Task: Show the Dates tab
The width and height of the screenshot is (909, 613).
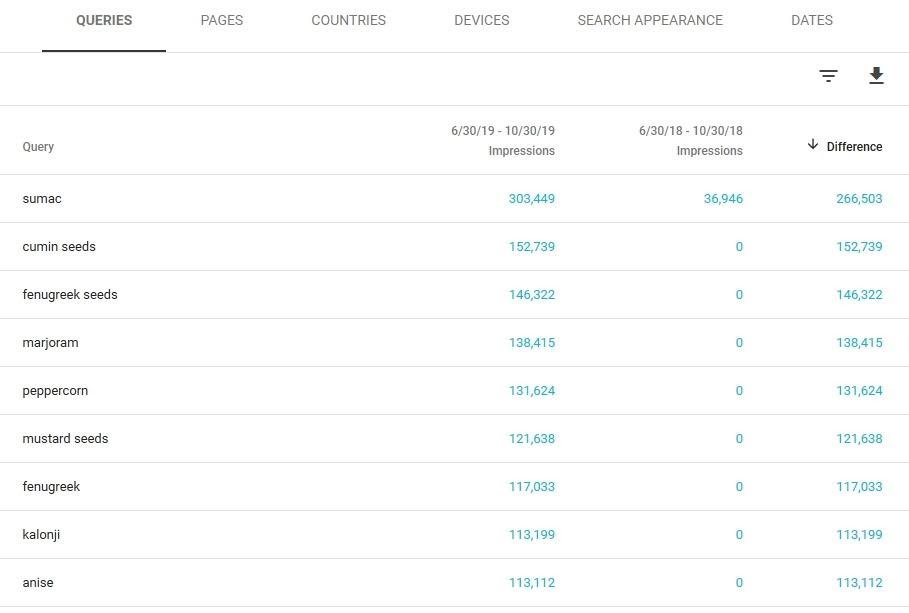Action: tap(811, 20)
